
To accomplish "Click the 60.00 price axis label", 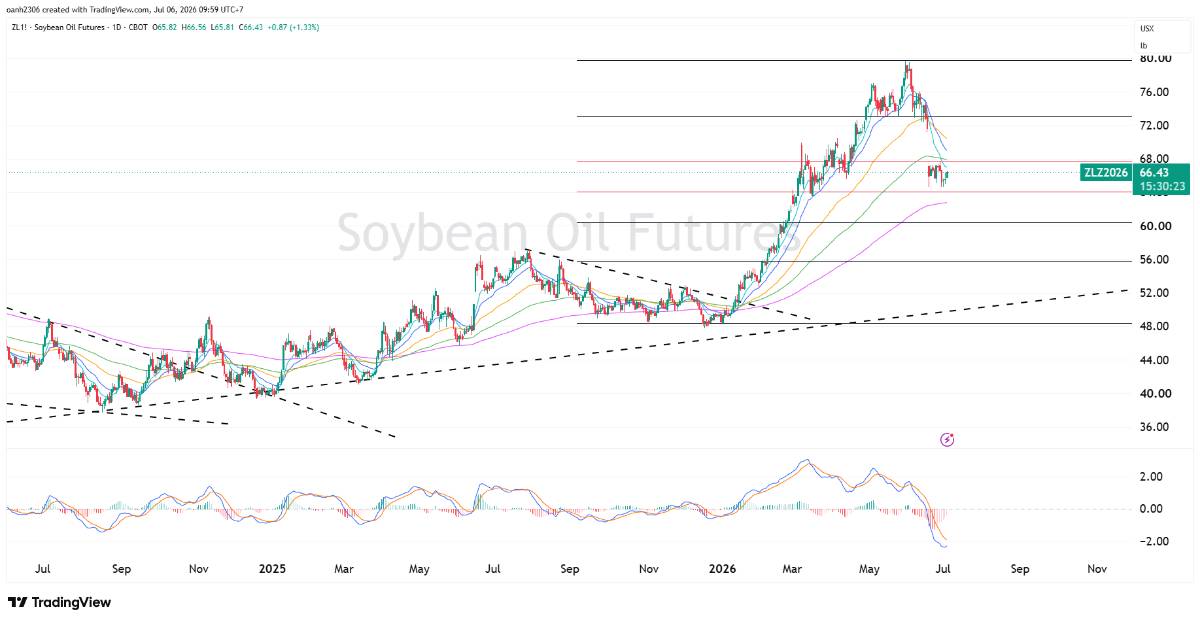I will click(x=1154, y=226).
